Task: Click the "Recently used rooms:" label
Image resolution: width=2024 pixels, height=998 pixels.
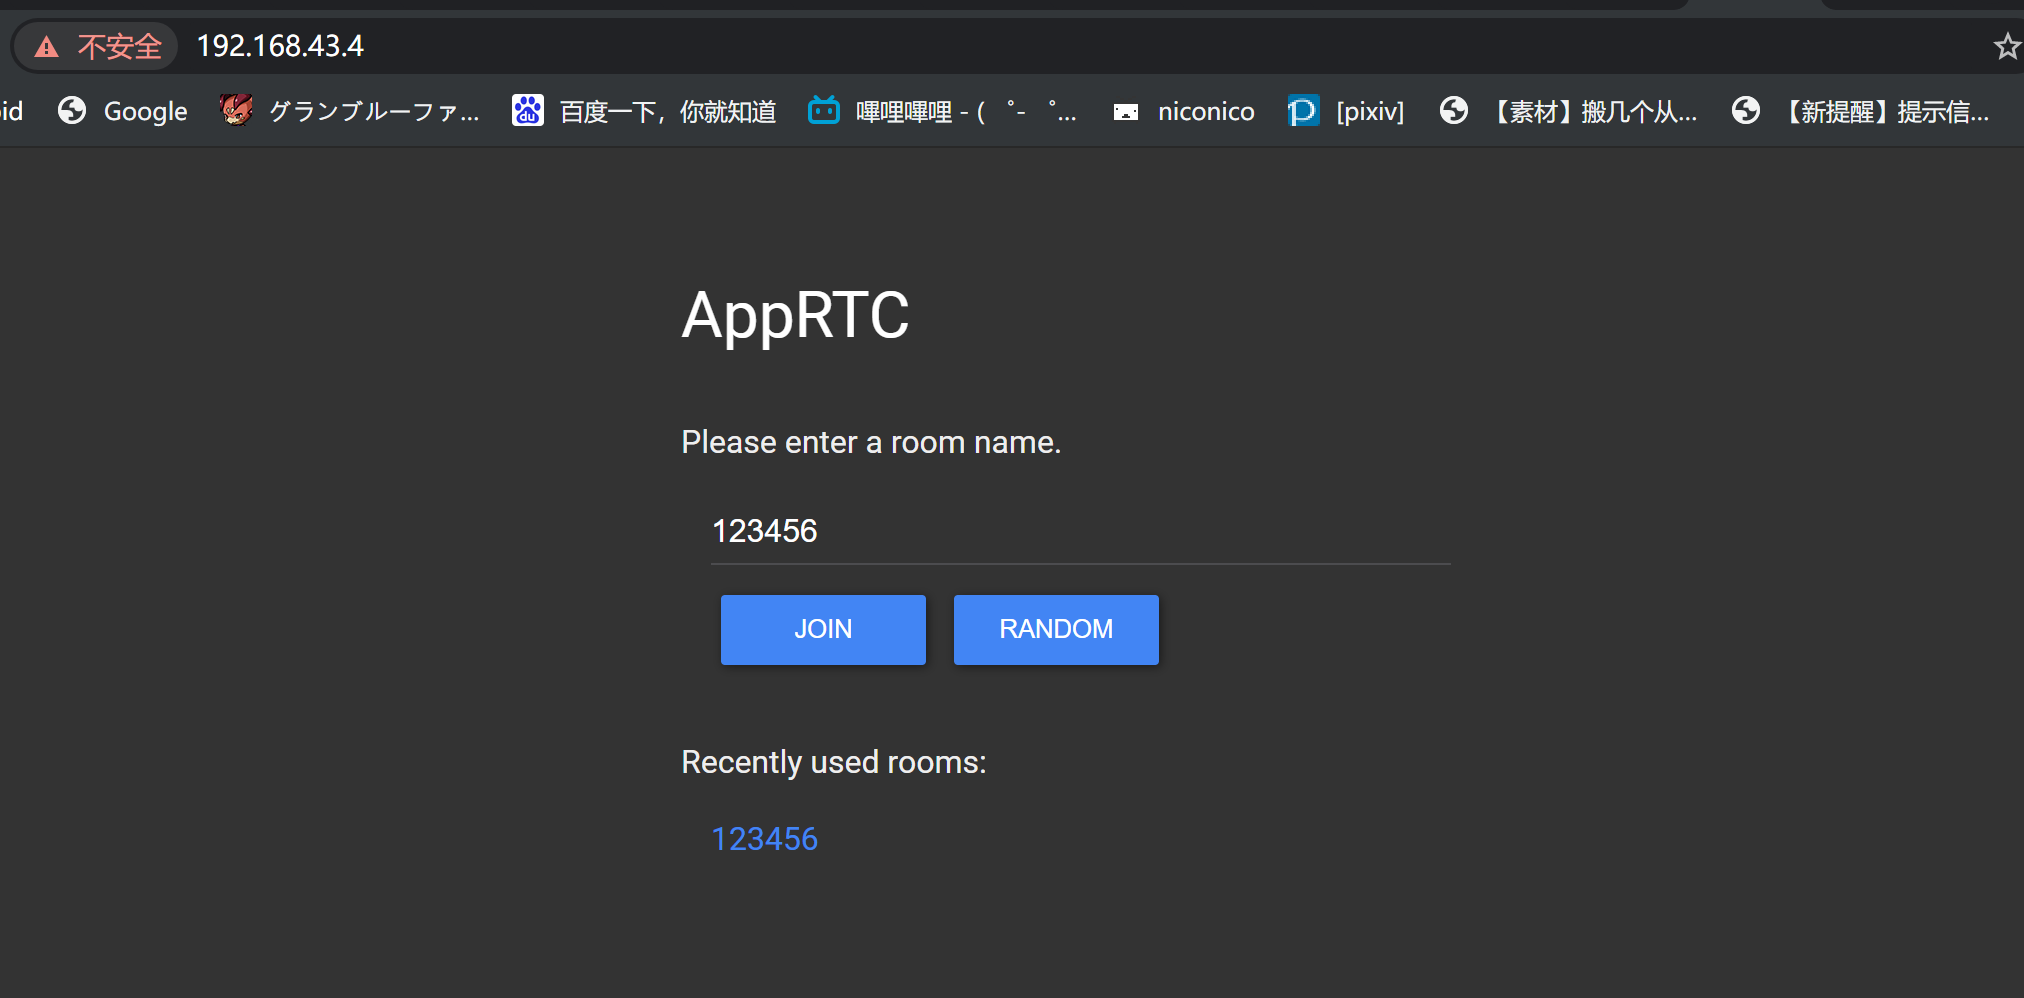Action: tap(833, 762)
